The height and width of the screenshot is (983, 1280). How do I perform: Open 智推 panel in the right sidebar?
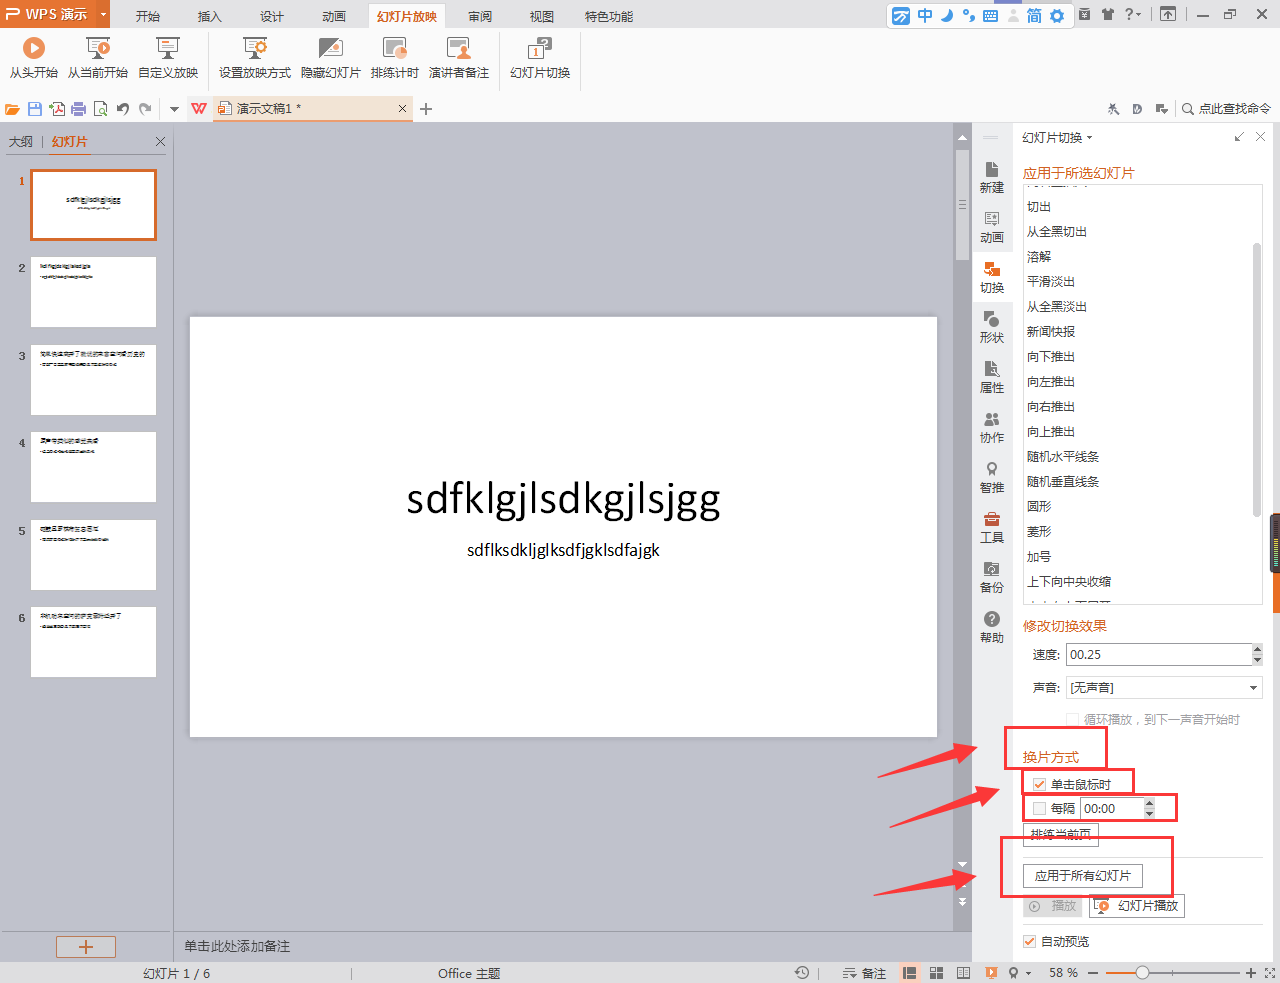tap(992, 477)
